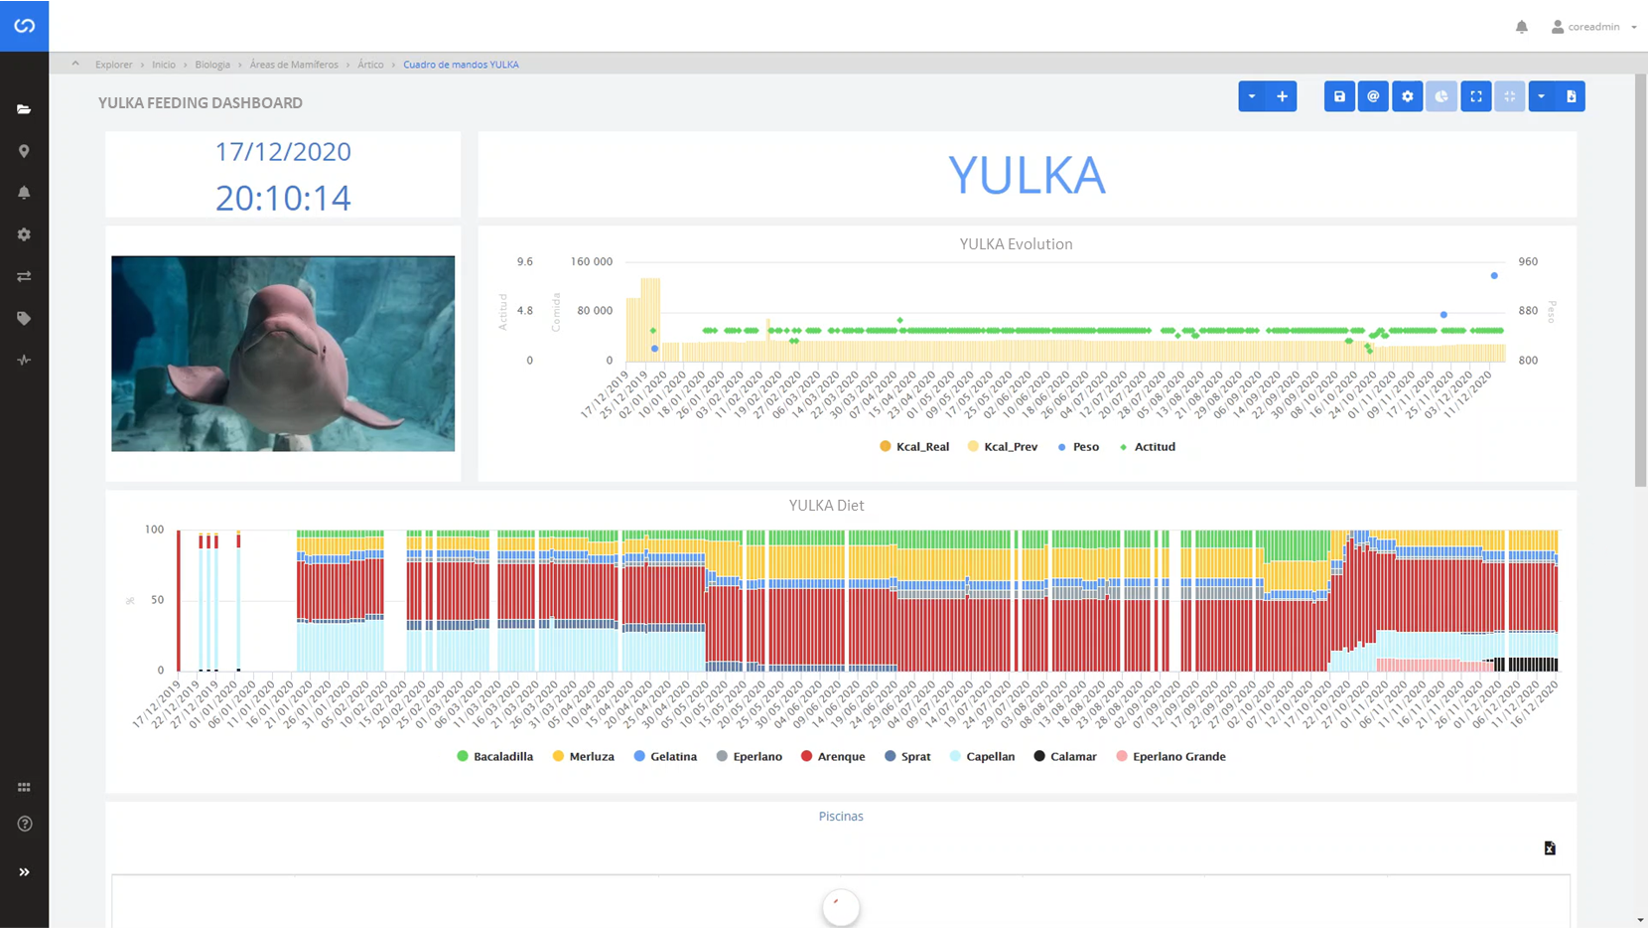This screenshot has width=1648, height=928.
Task: Click the @ email share icon
Action: point(1373,97)
